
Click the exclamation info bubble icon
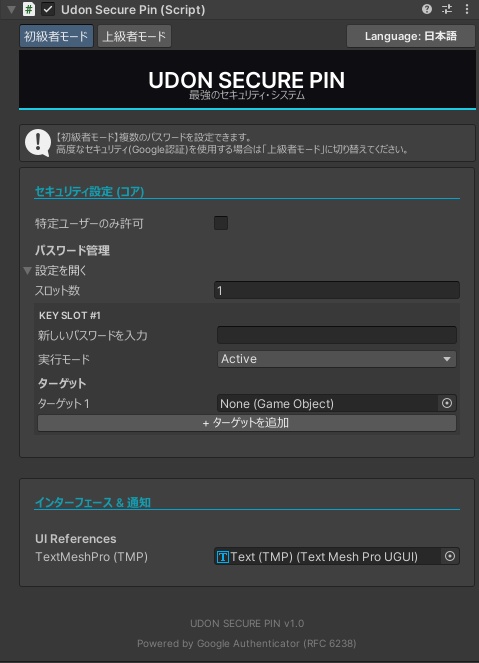click(x=38, y=142)
